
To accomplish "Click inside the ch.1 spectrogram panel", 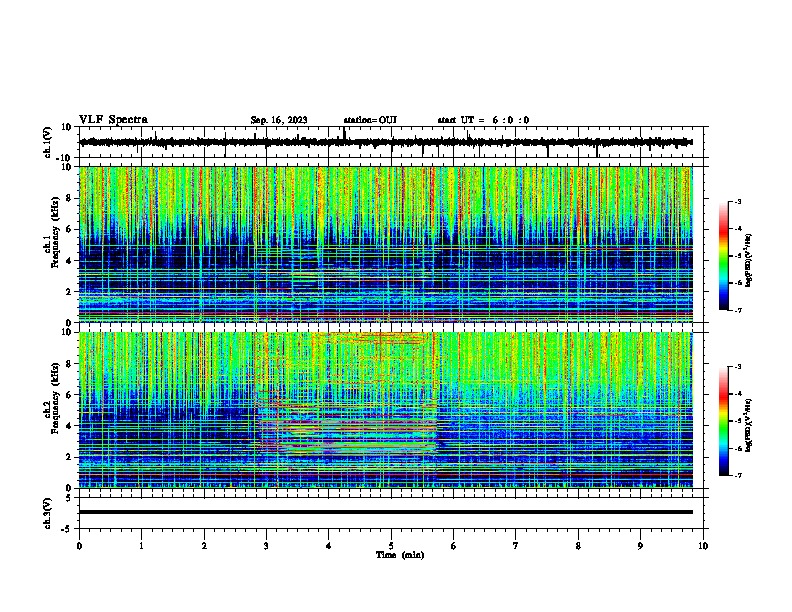I will coord(386,244).
